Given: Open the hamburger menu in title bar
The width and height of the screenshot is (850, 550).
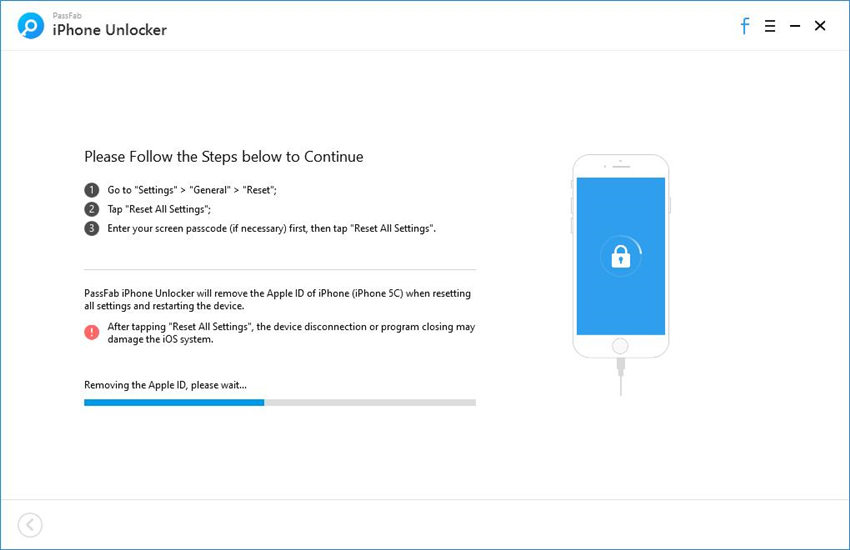Looking at the screenshot, I should [x=770, y=26].
